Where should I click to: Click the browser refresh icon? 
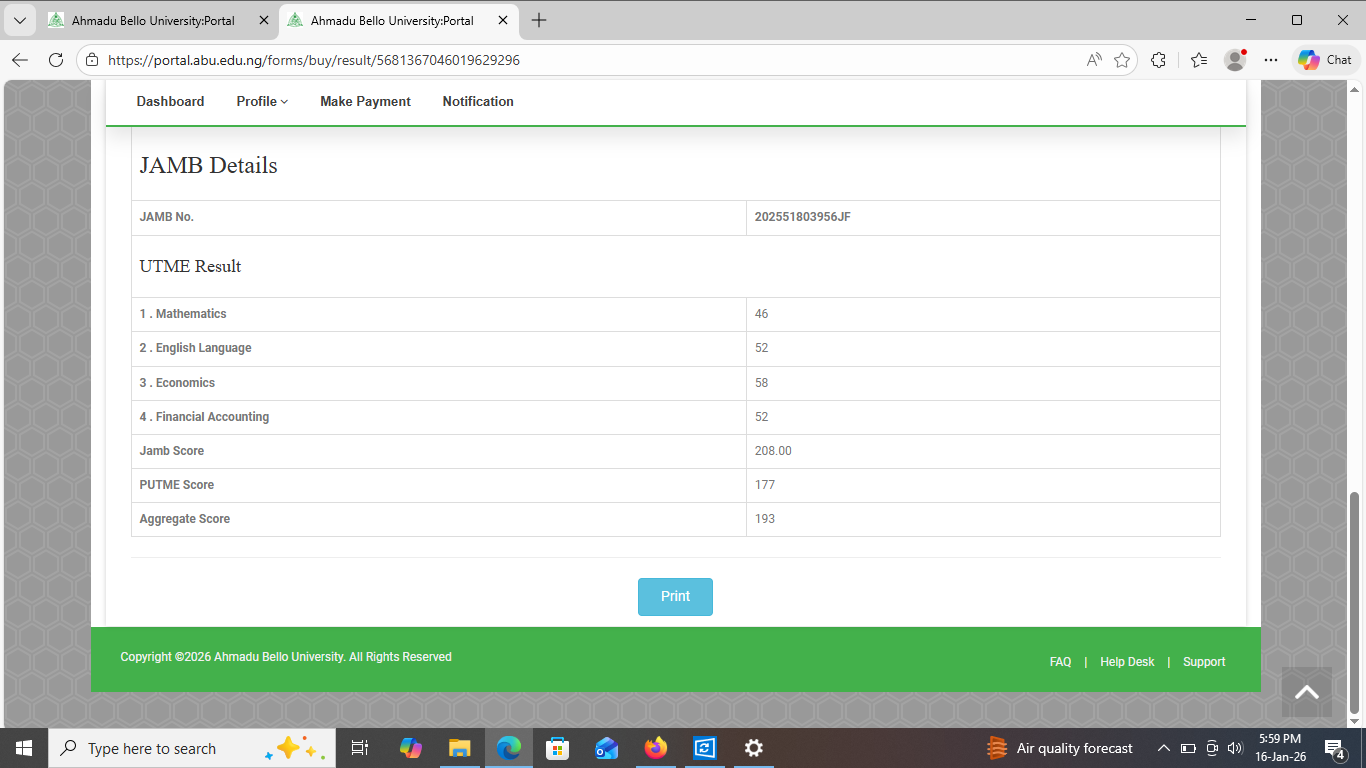(56, 60)
